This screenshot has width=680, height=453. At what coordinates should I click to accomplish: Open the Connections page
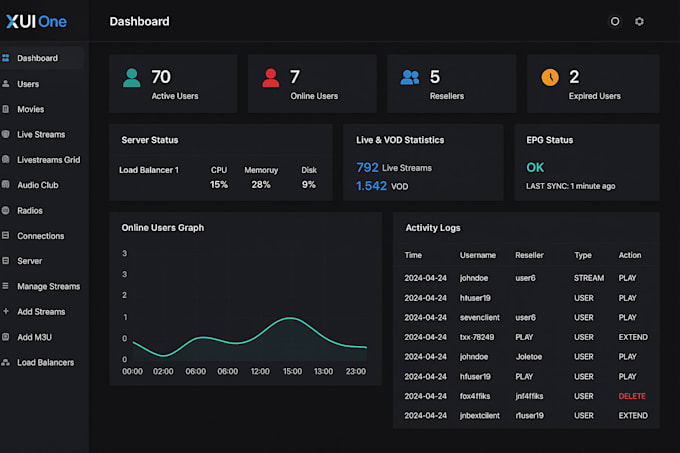41,236
